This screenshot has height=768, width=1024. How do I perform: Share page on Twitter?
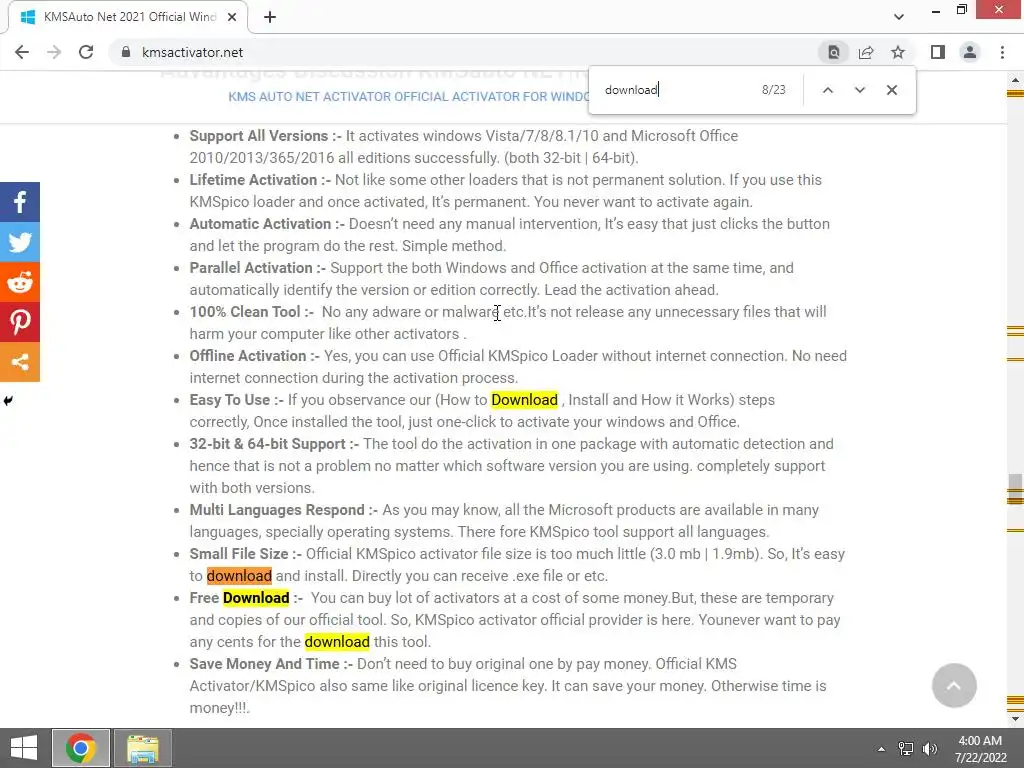(x=20, y=242)
